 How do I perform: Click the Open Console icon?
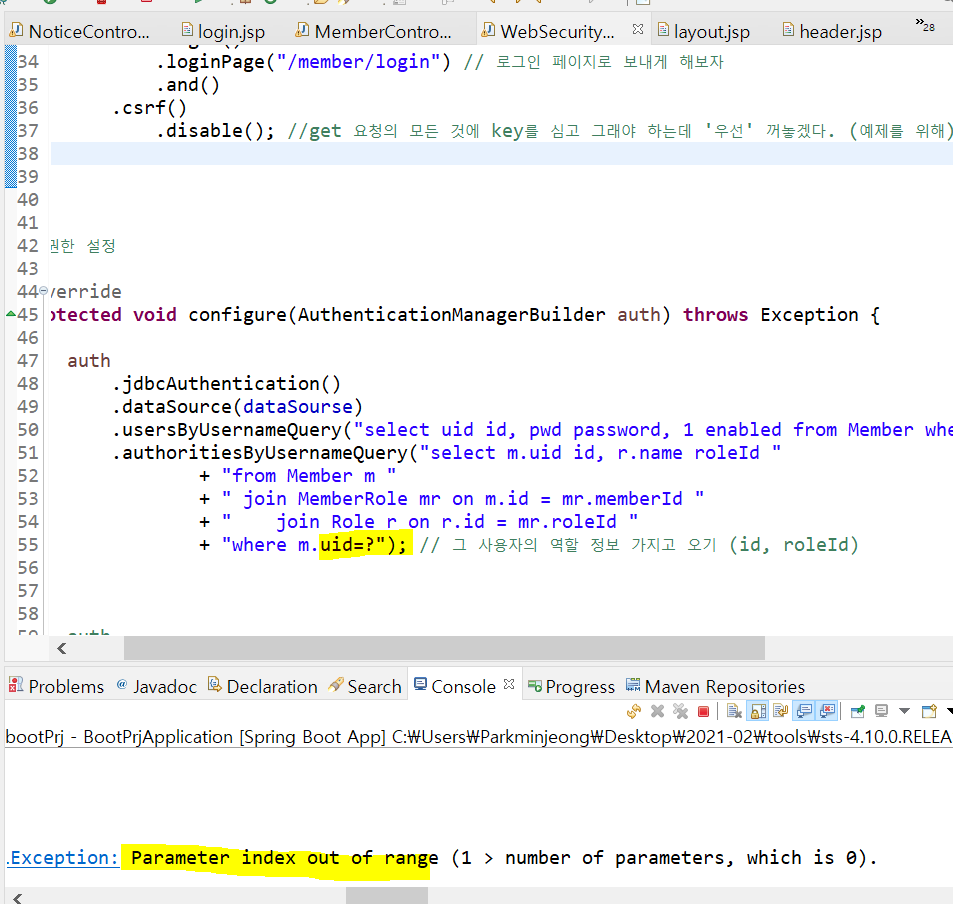click(x=929, y=711)
